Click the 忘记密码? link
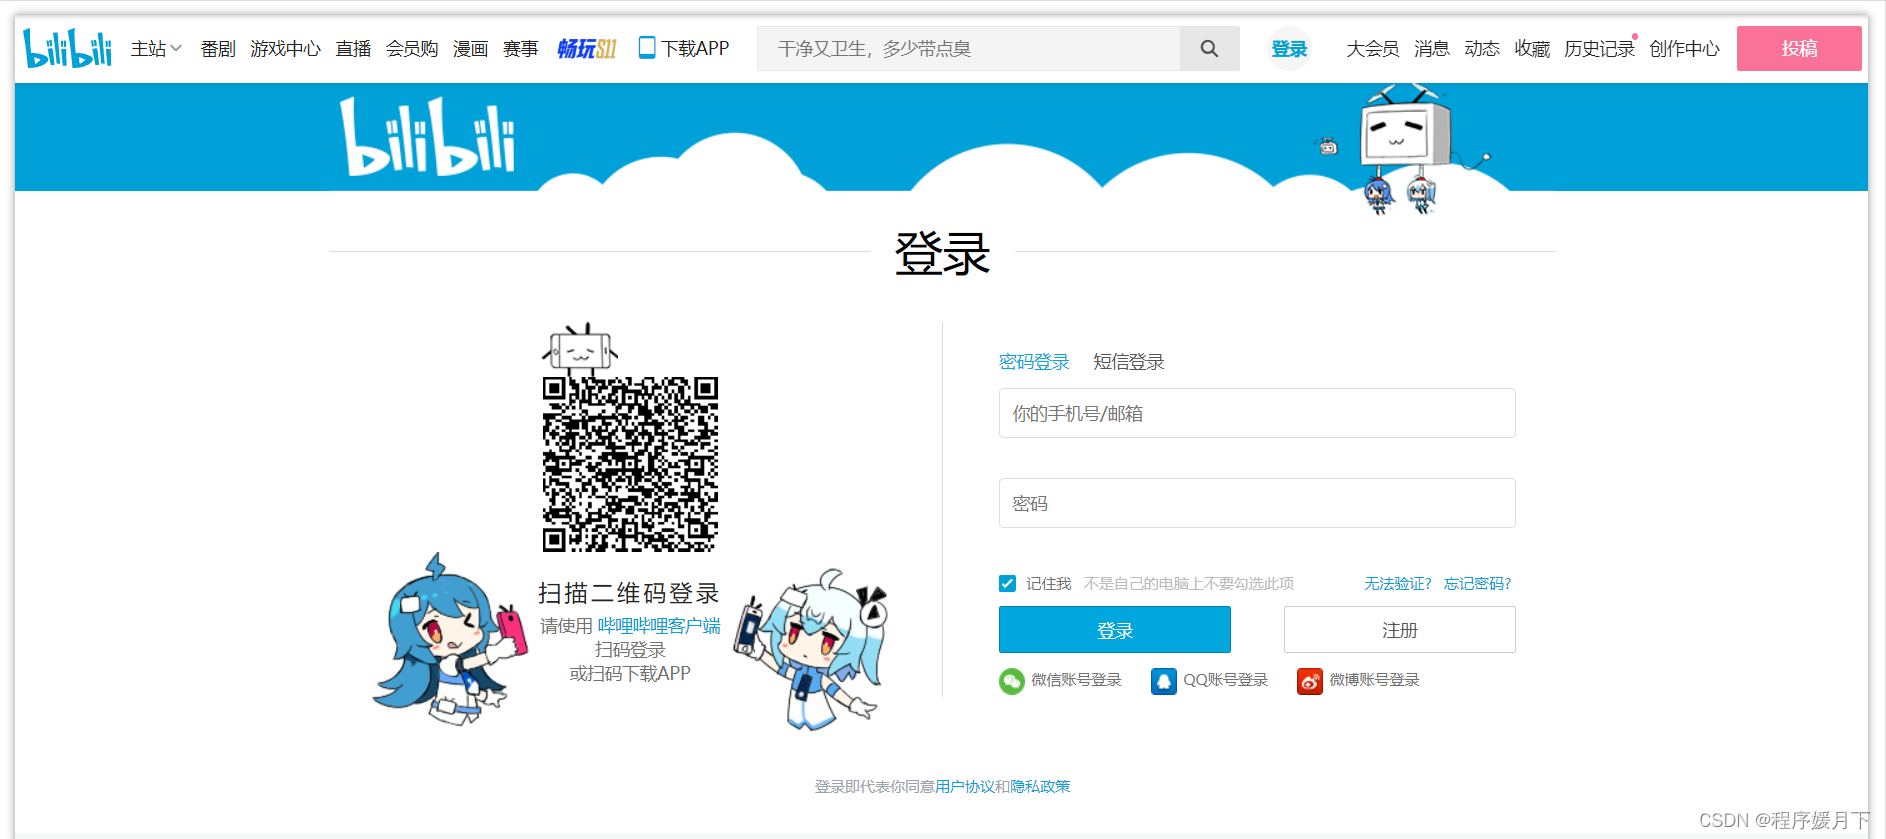 1477,583
